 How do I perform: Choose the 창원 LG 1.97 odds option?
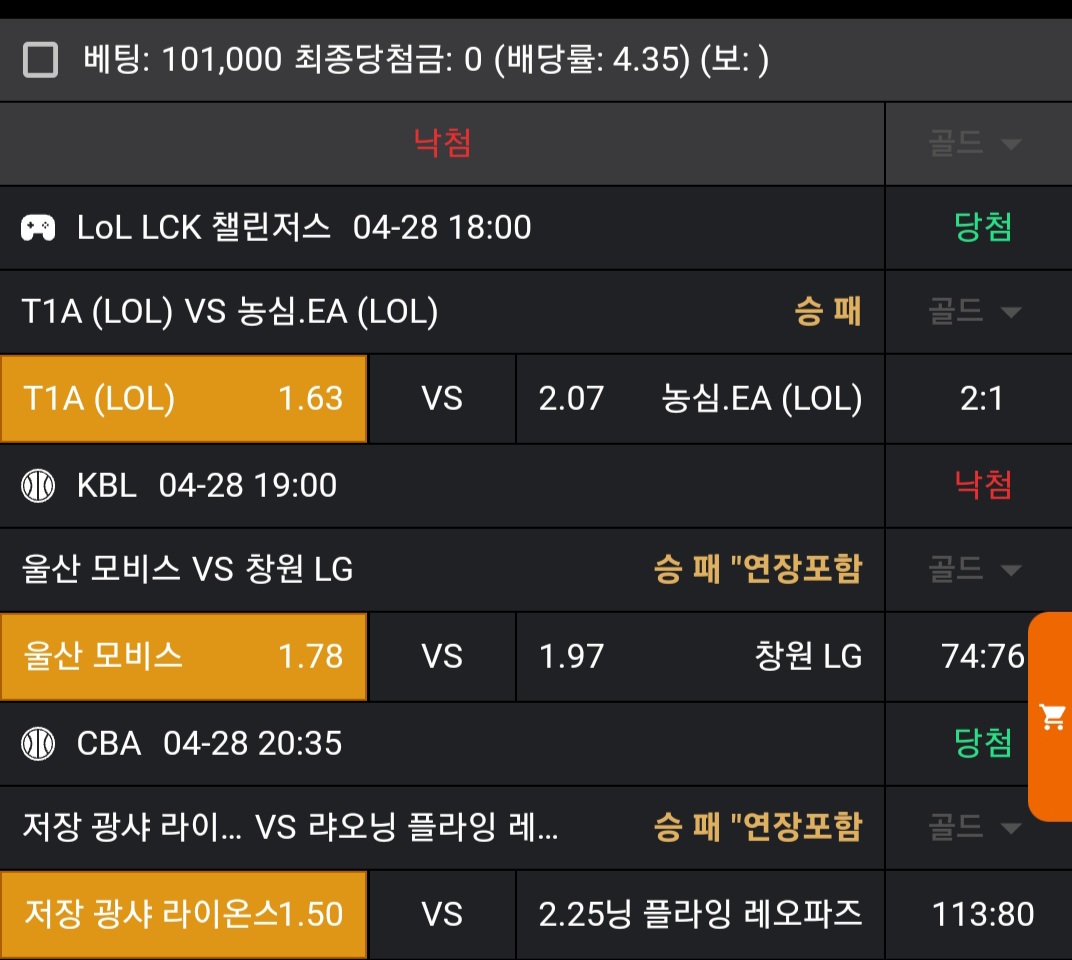coord(700,656)
